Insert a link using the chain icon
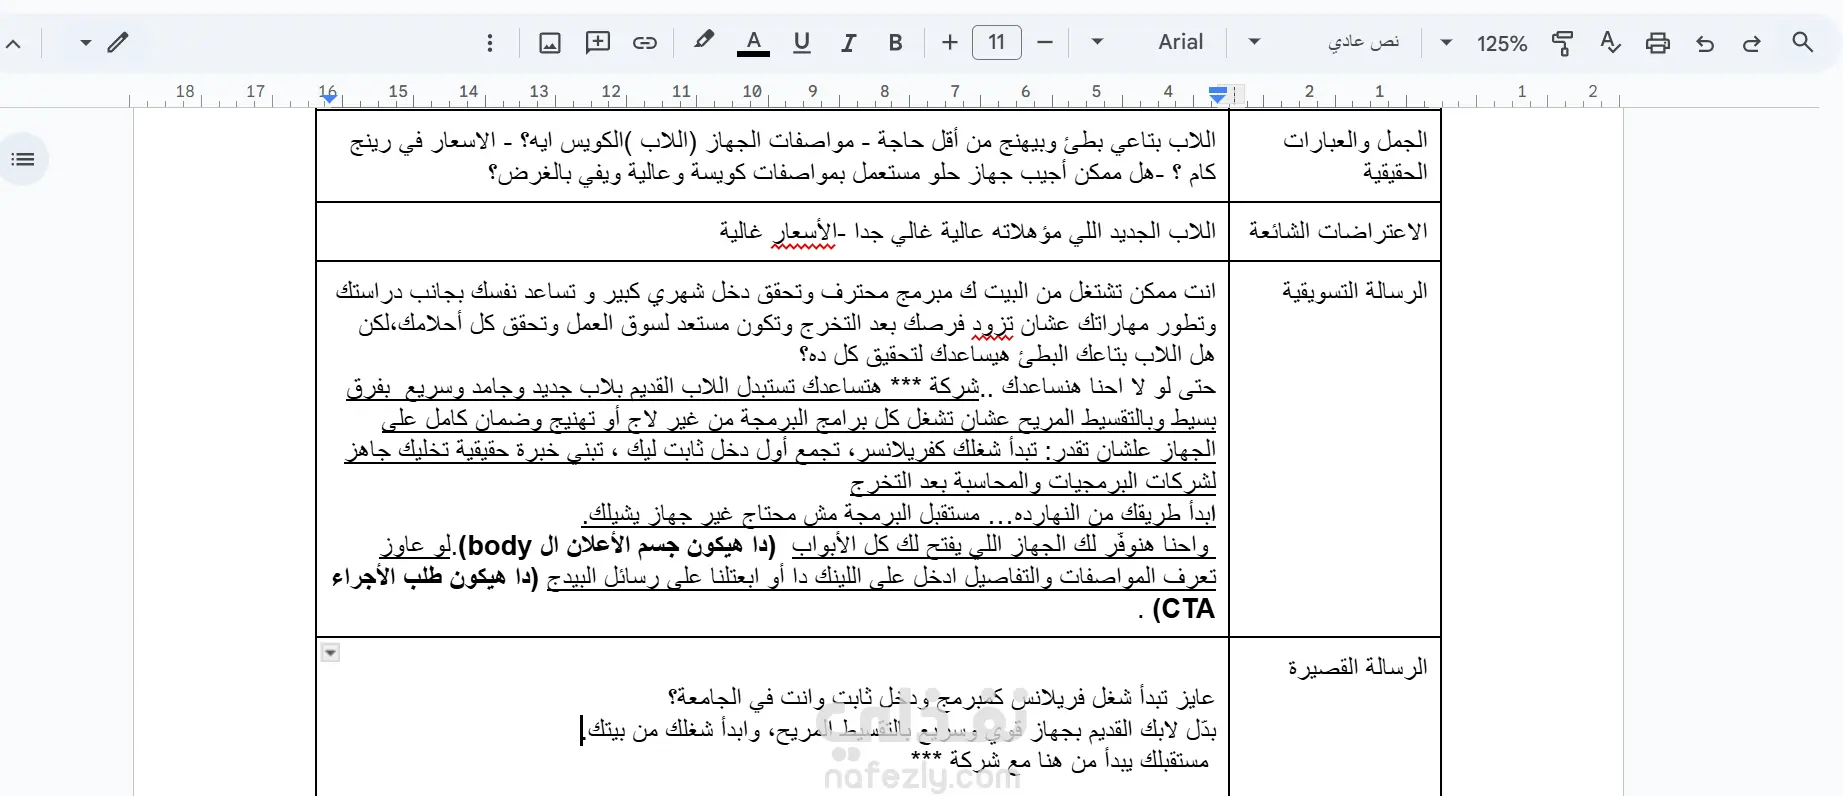The image size is (1843, 796). 645,42
